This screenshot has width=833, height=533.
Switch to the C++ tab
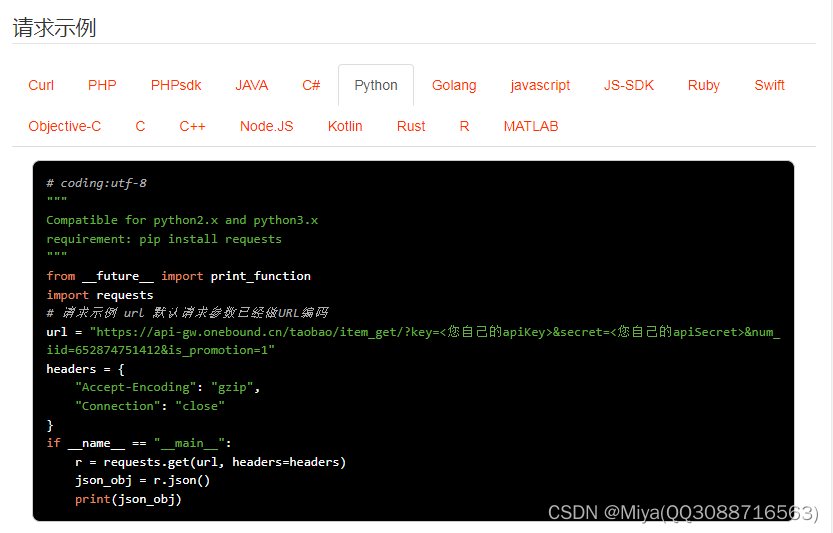[x=192, y=126]
